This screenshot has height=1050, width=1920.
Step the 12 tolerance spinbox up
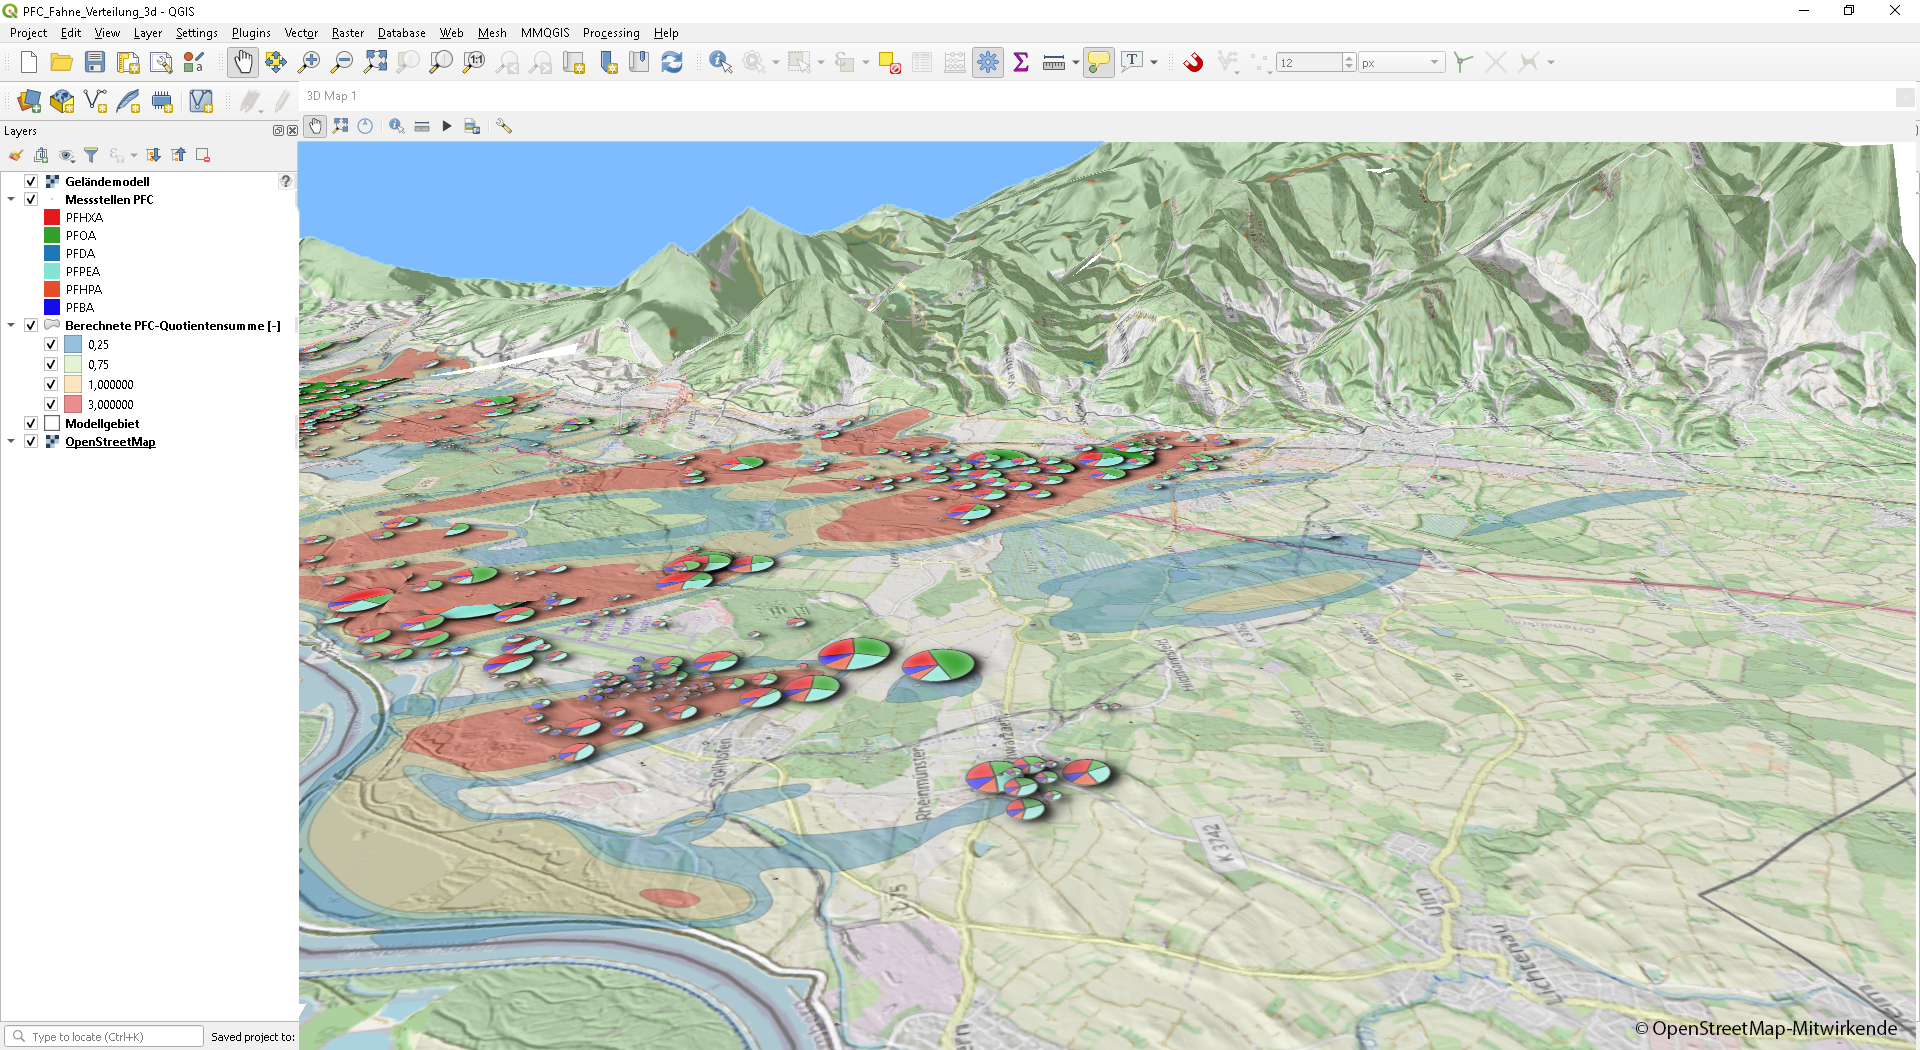tap(1349, 58)
